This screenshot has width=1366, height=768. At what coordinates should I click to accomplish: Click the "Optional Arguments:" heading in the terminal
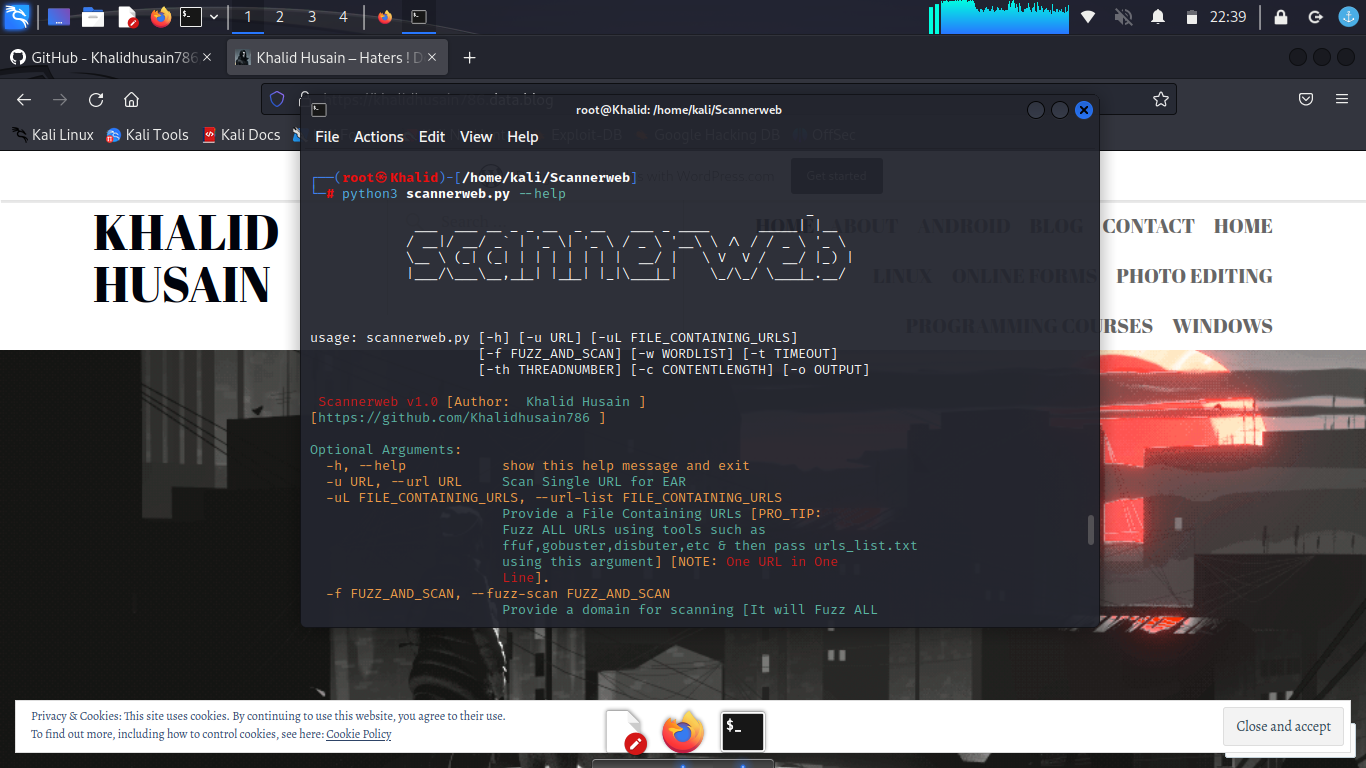pyautogui.click(x=386, y=450)
